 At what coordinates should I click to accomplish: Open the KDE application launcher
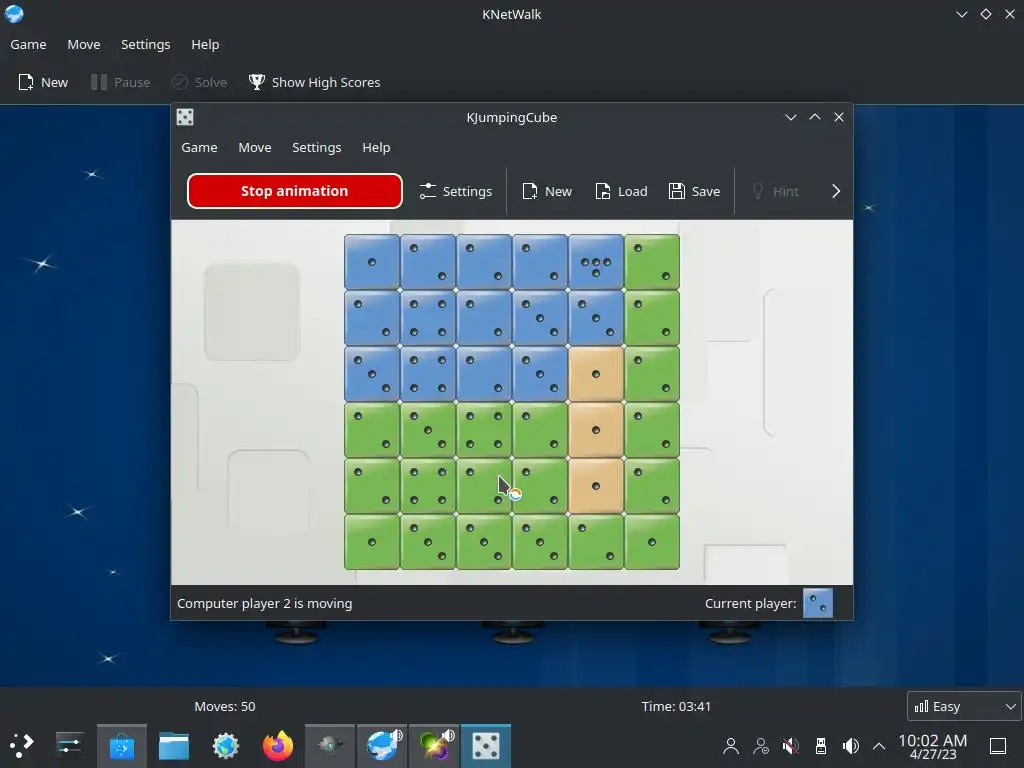pyautogui.click(x=22, y=745)
